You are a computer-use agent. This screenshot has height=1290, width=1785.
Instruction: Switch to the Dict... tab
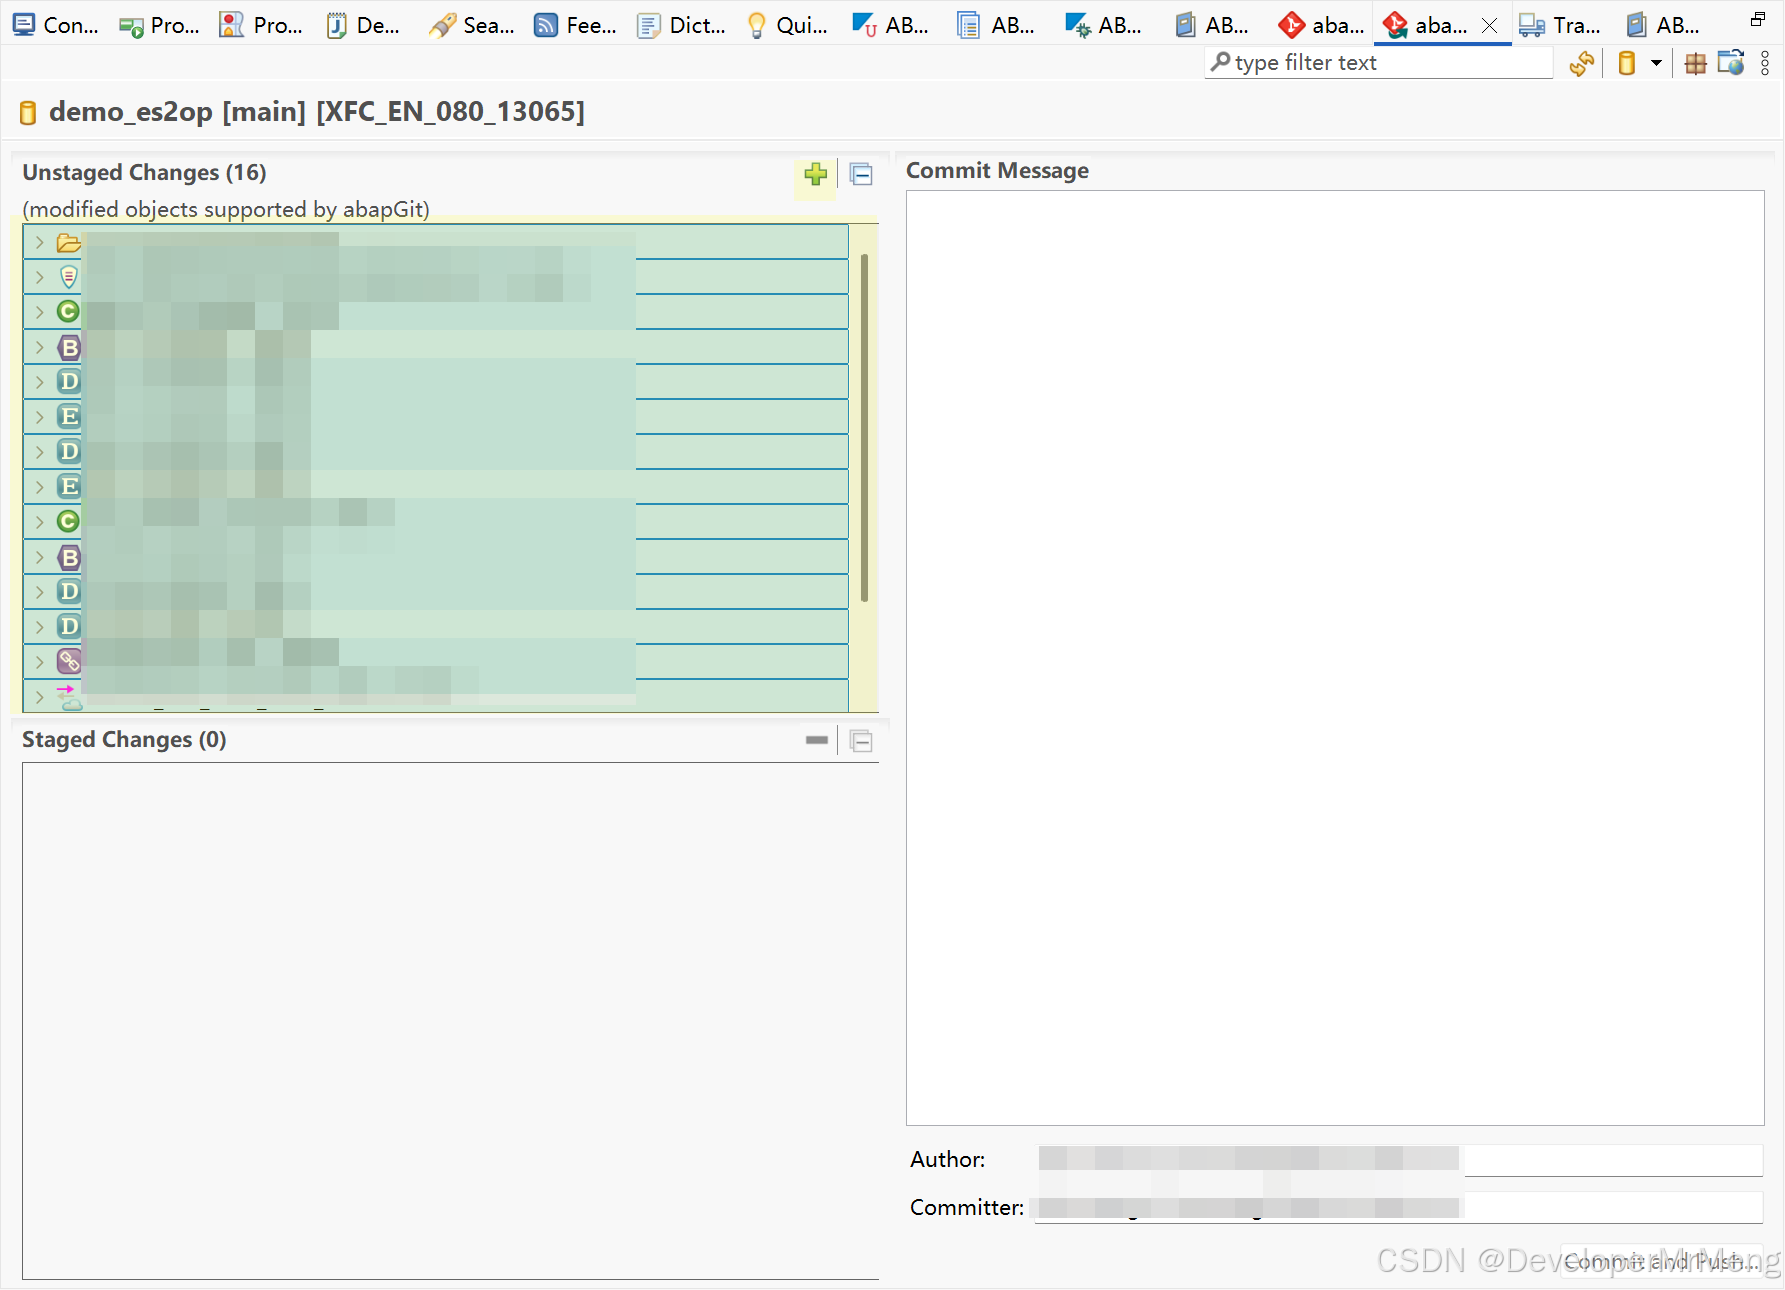pos(682,26)
